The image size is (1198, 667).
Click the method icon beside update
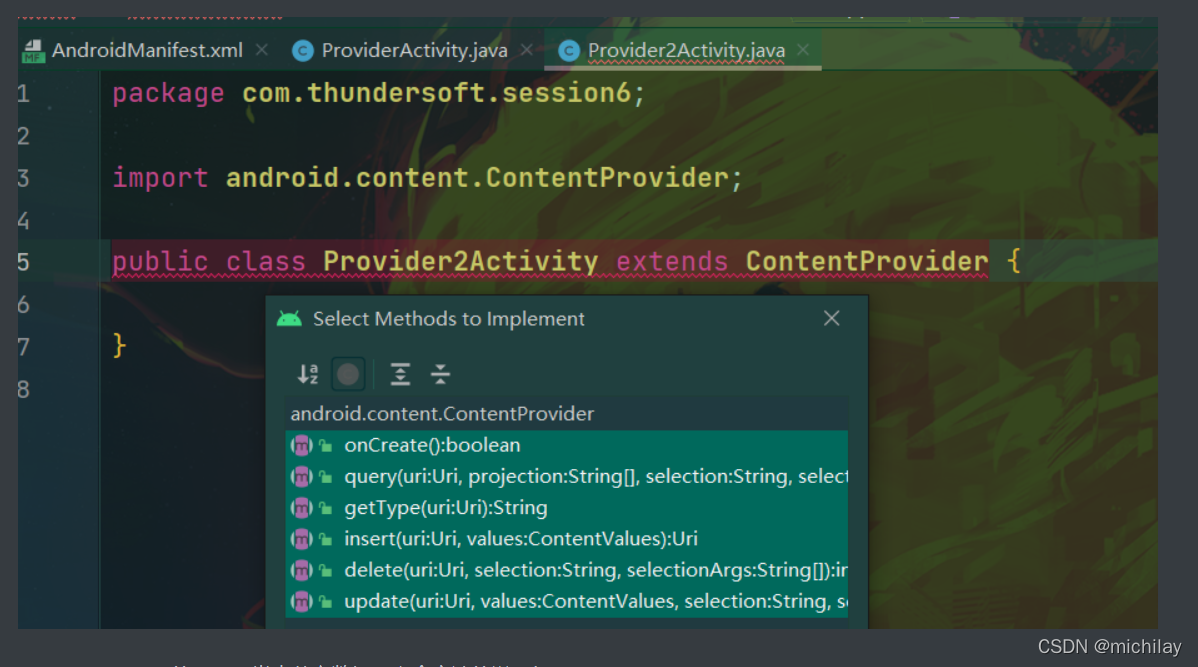point(302,602)
